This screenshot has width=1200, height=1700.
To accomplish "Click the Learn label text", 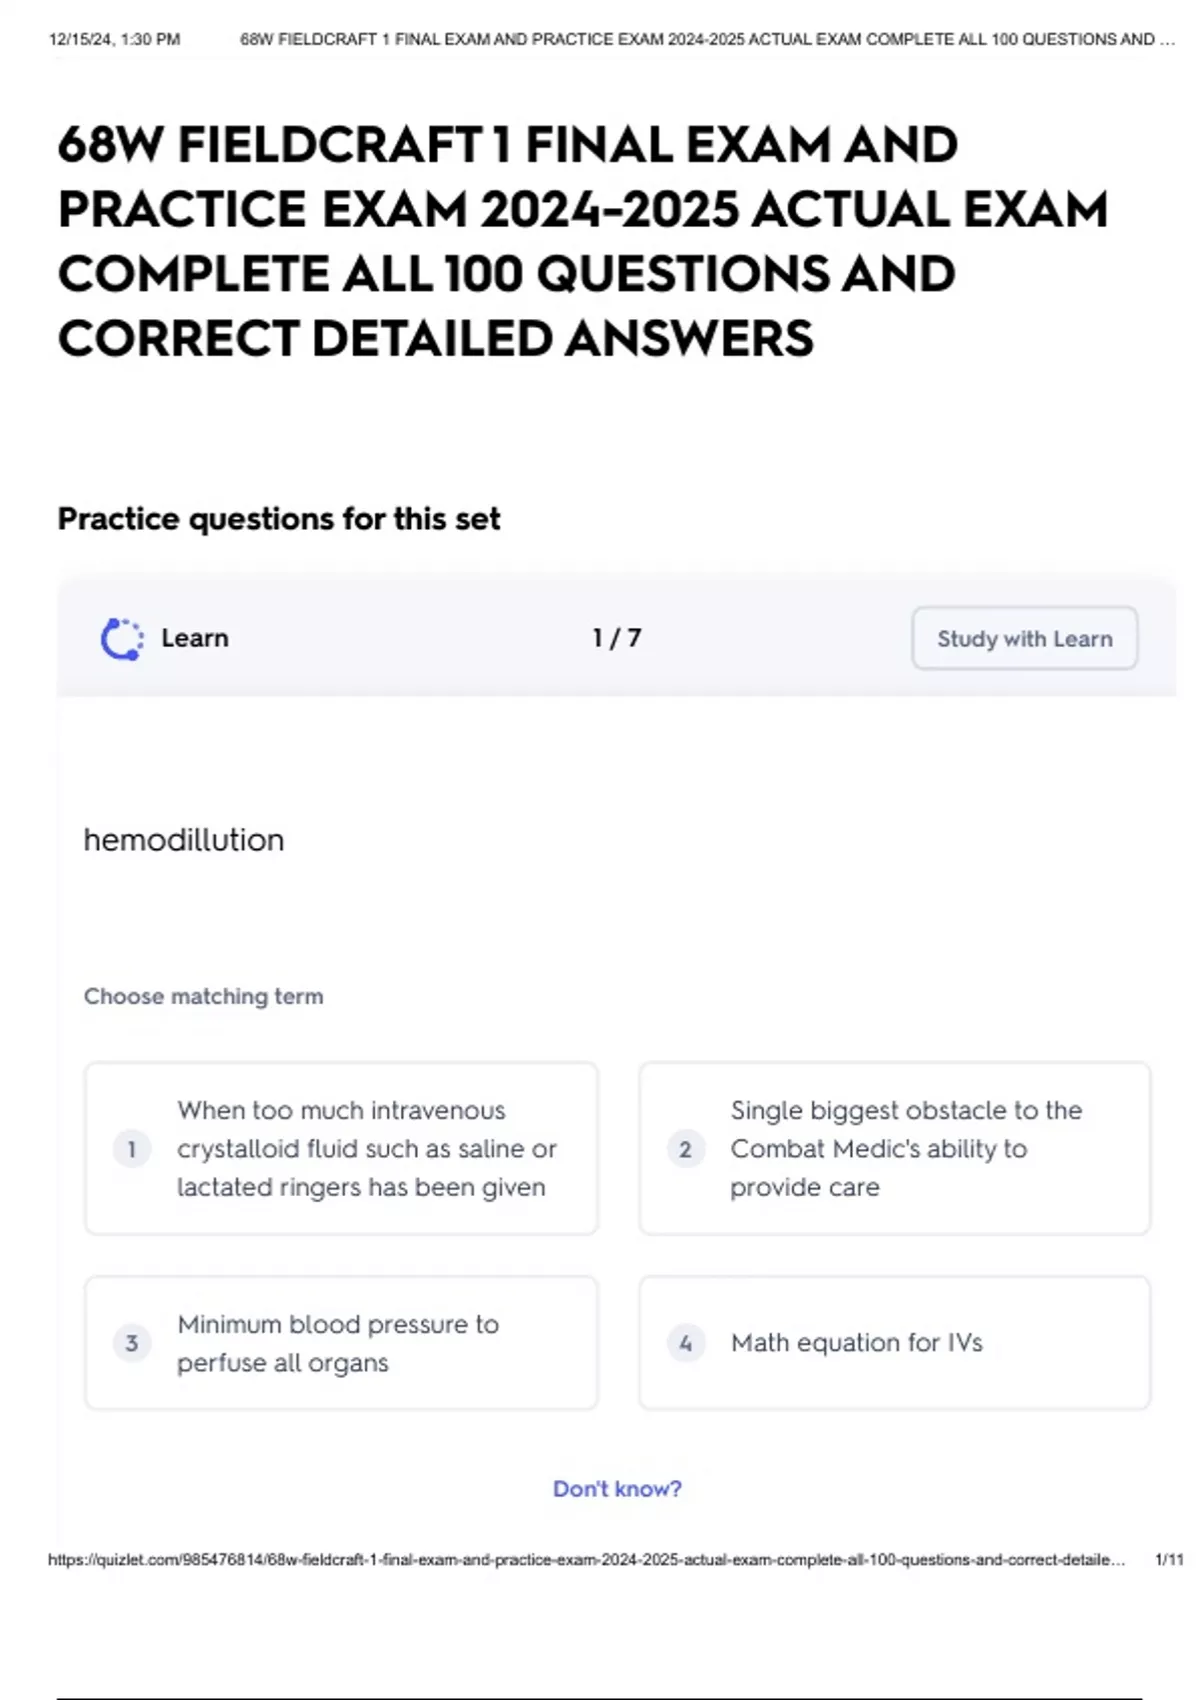I will tap(195, 638).
